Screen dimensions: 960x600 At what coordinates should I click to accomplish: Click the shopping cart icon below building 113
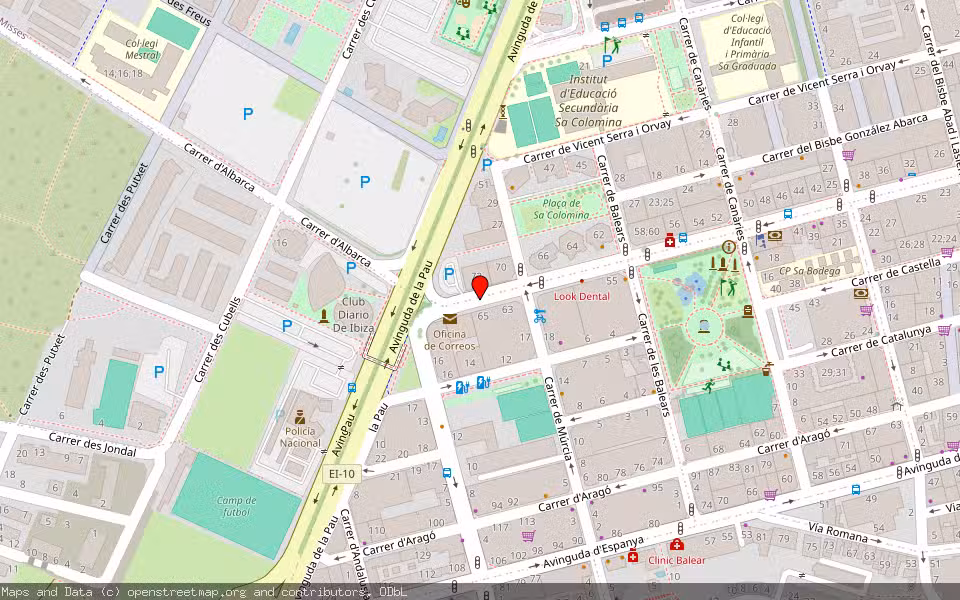528,536
